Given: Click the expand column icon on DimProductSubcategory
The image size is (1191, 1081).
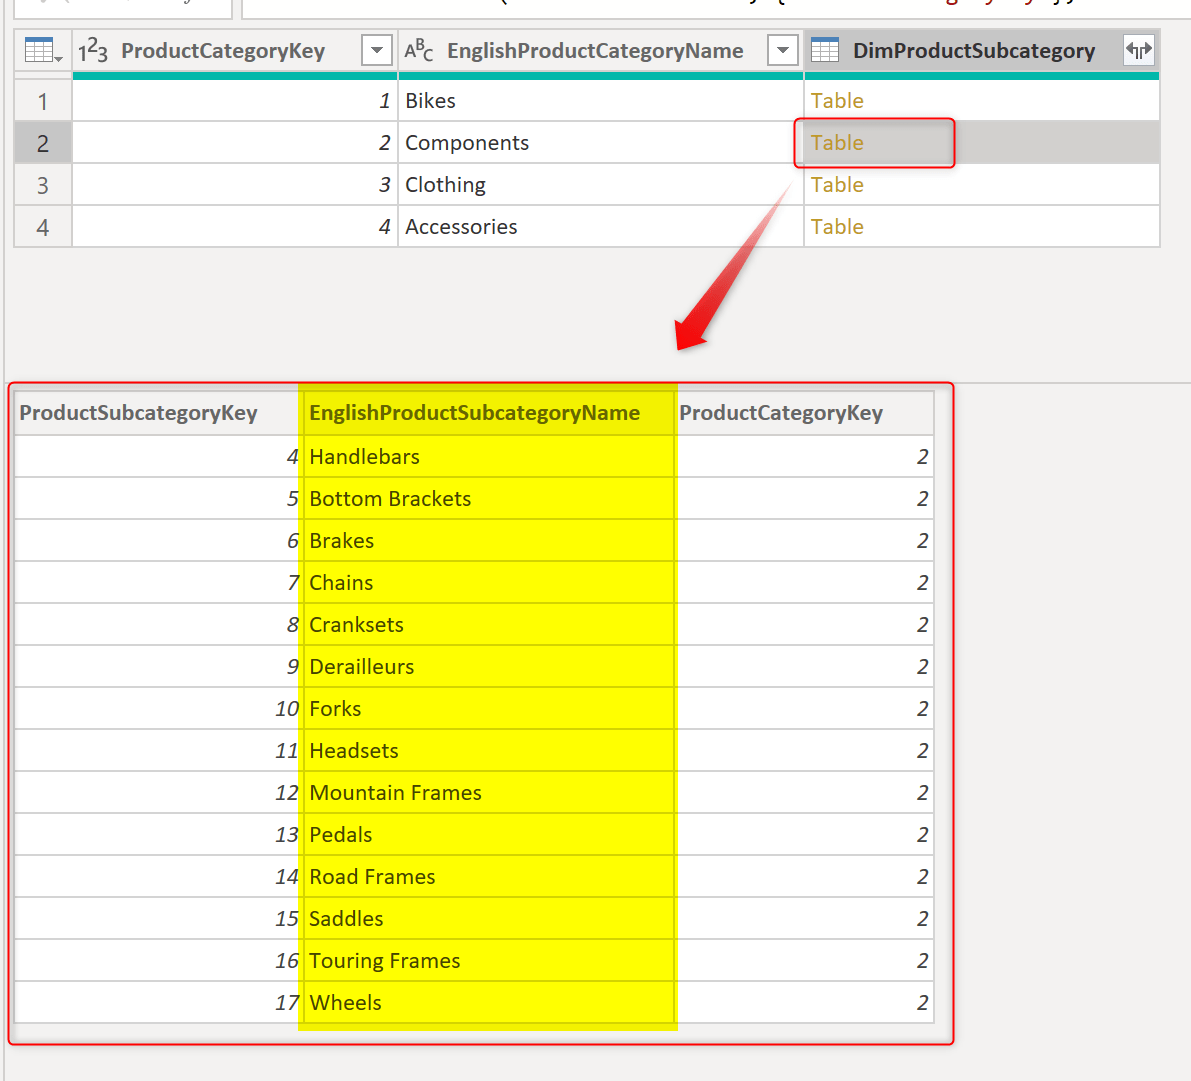Looking at the screenshot, I should pos(1141,49).
